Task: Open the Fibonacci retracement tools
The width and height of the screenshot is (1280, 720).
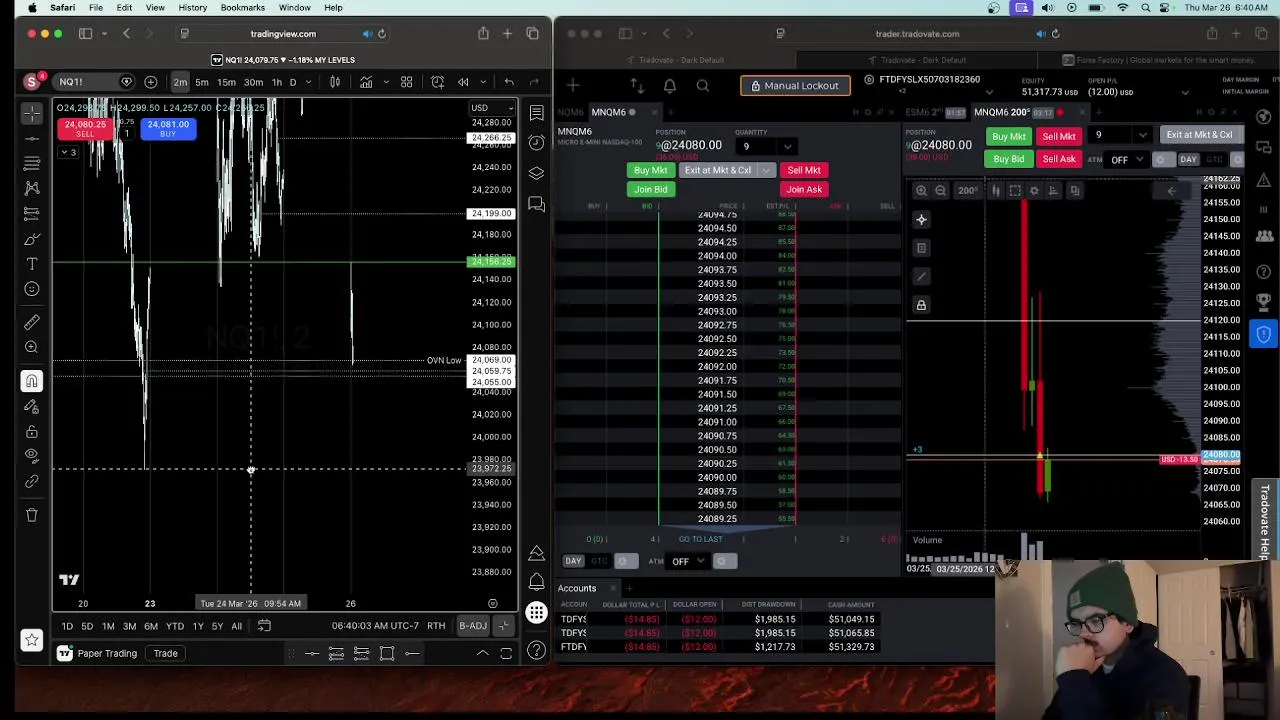Action: [x=32, y=162]
